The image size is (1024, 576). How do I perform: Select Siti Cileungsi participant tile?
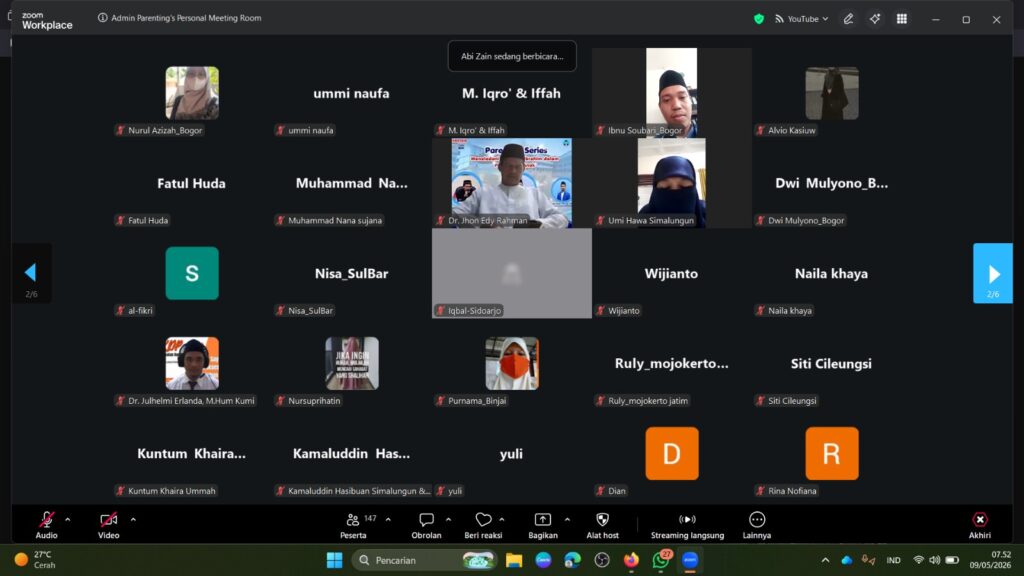coord(831,363)
